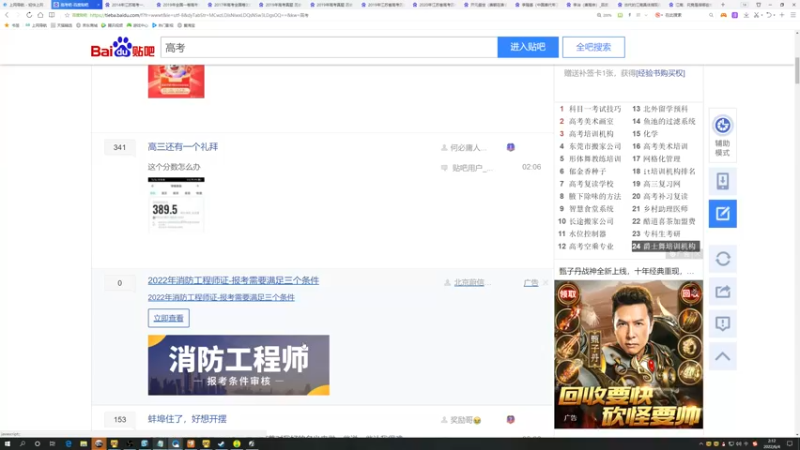Open Edge from the taskbar
Image resolution: width=800 pixels, height=450 pixels.
pos(68,444)
